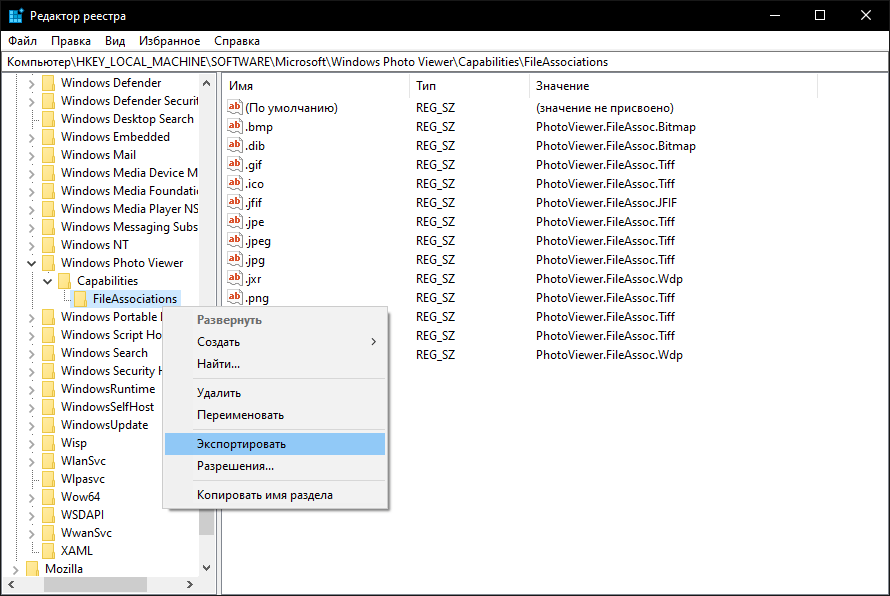
Task: Sort values by the Значение column header
Action: (673, 86)
